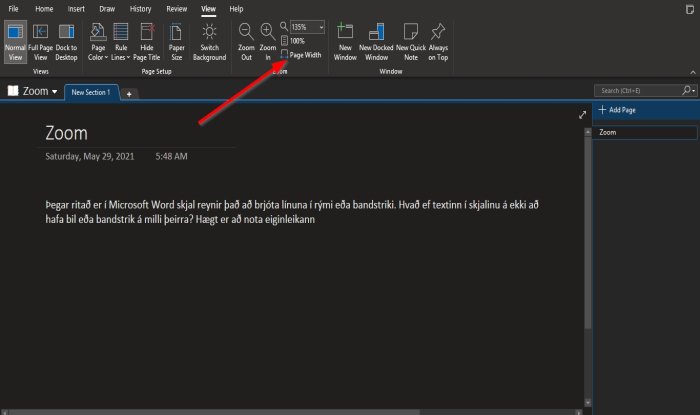This screenshot has height=415, width=700.
Task: Add a new section with plus tab
Action: (x=129, y=94)
